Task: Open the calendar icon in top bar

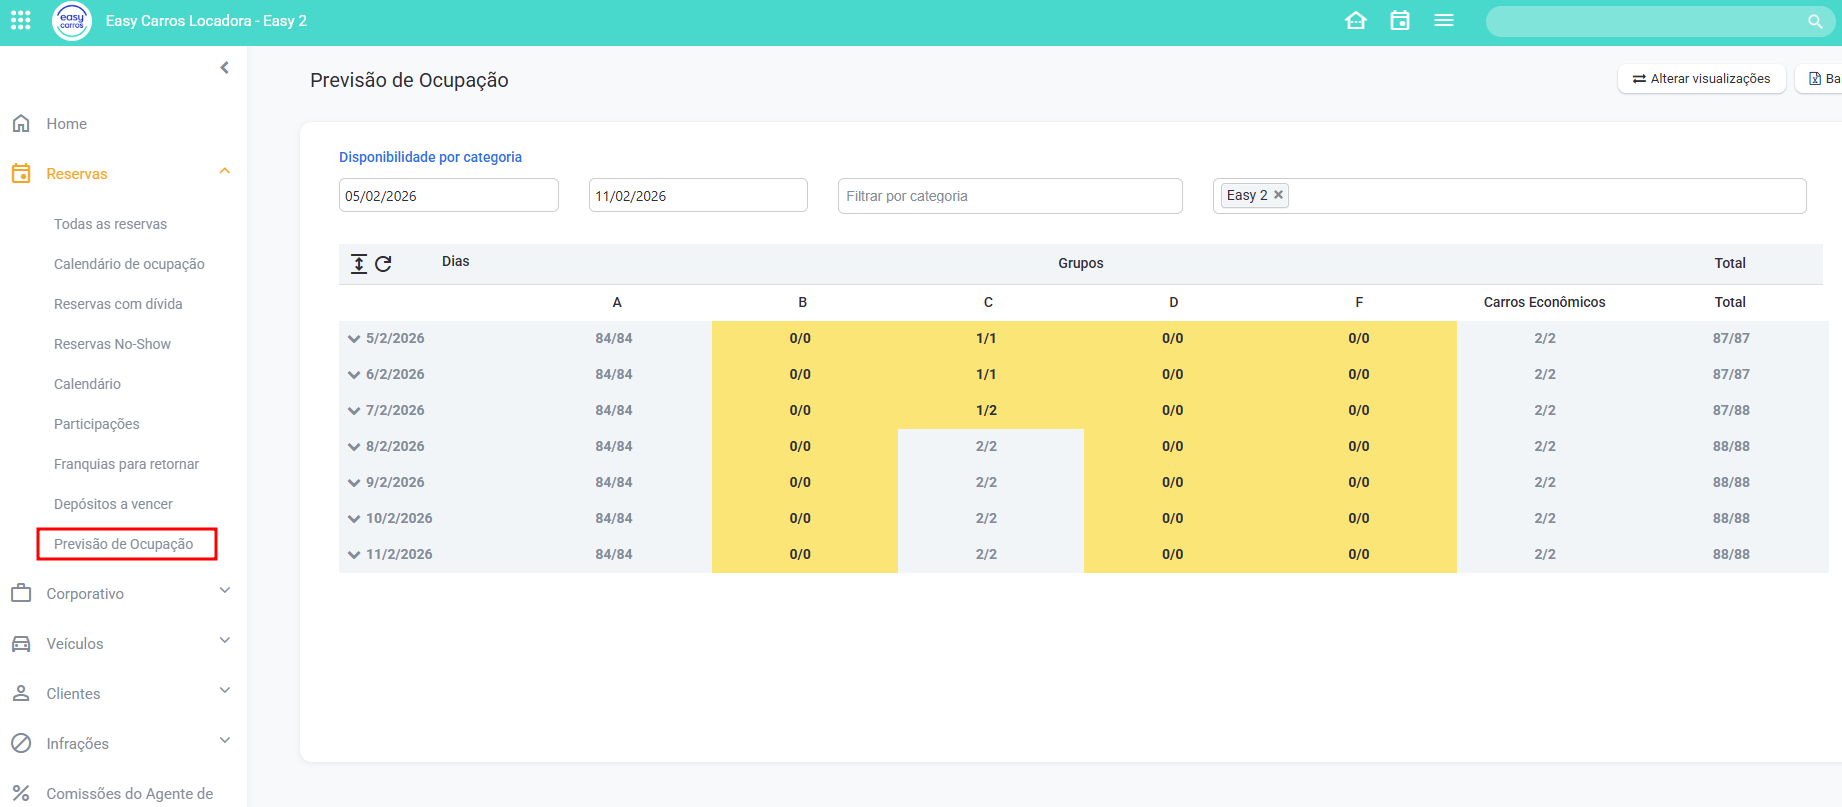Action: coord(1400,20)
